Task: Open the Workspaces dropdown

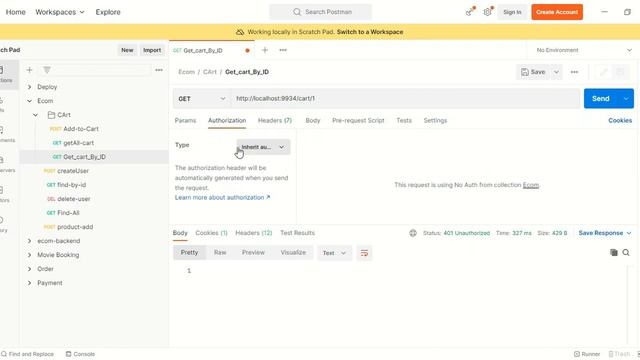Action: [60, 12]
